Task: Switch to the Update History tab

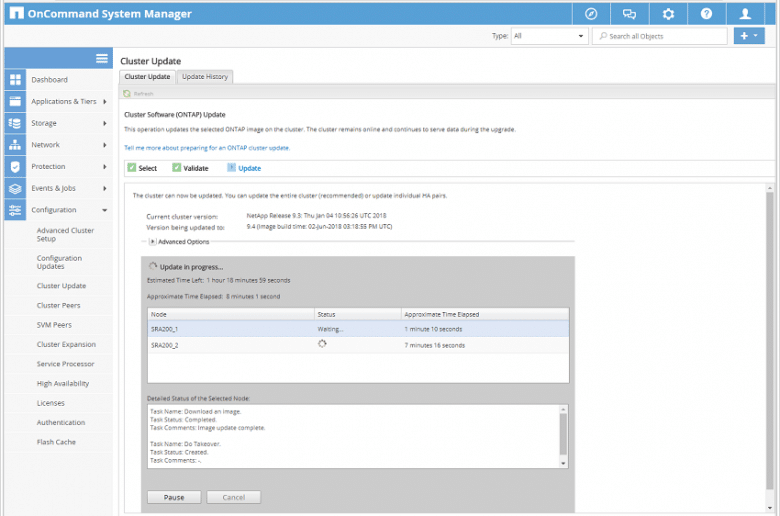Action: [x=204, y=77]
